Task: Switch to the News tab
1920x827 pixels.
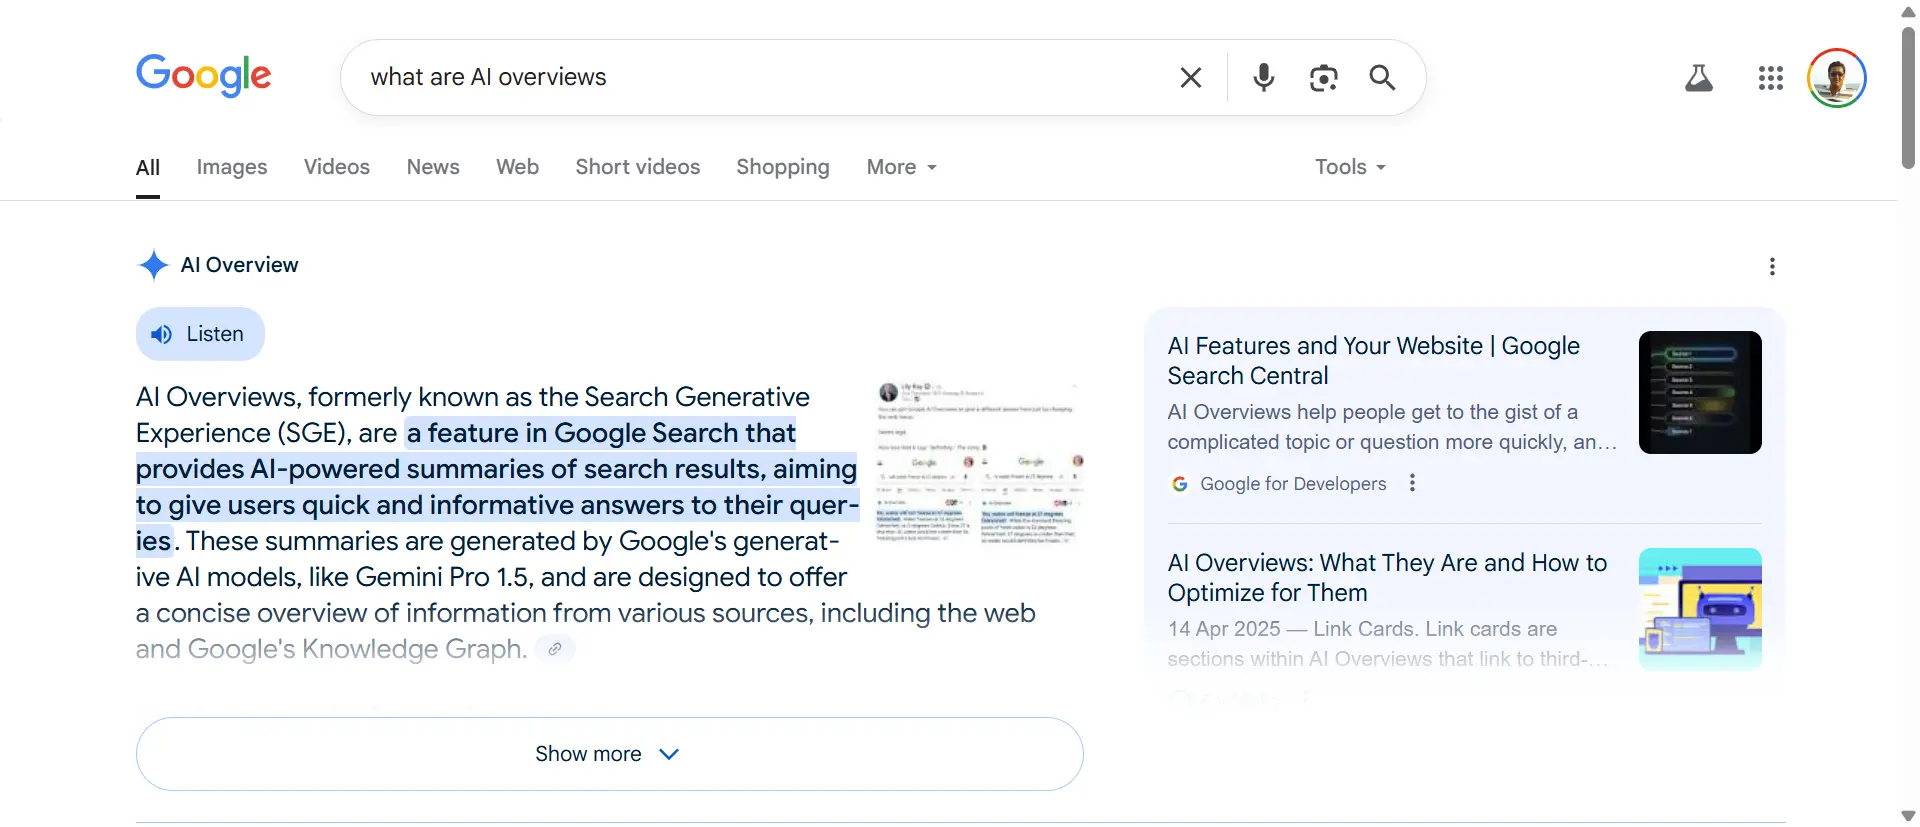Action: (433, 167)
